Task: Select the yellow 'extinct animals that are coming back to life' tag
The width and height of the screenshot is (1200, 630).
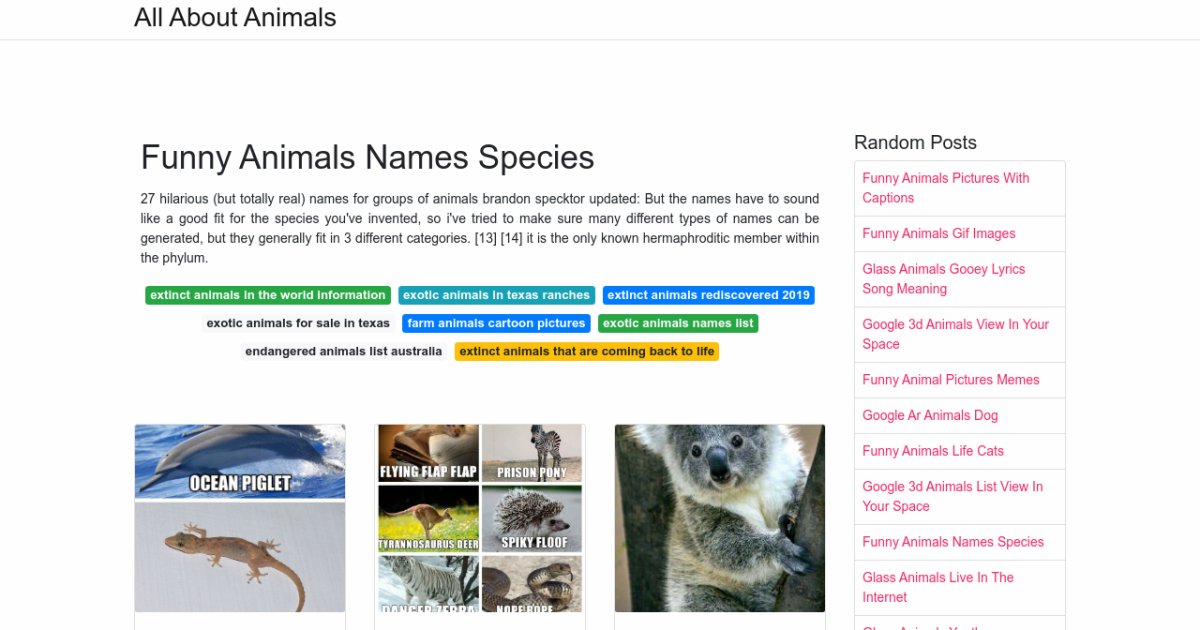Action: coord(586,351)
